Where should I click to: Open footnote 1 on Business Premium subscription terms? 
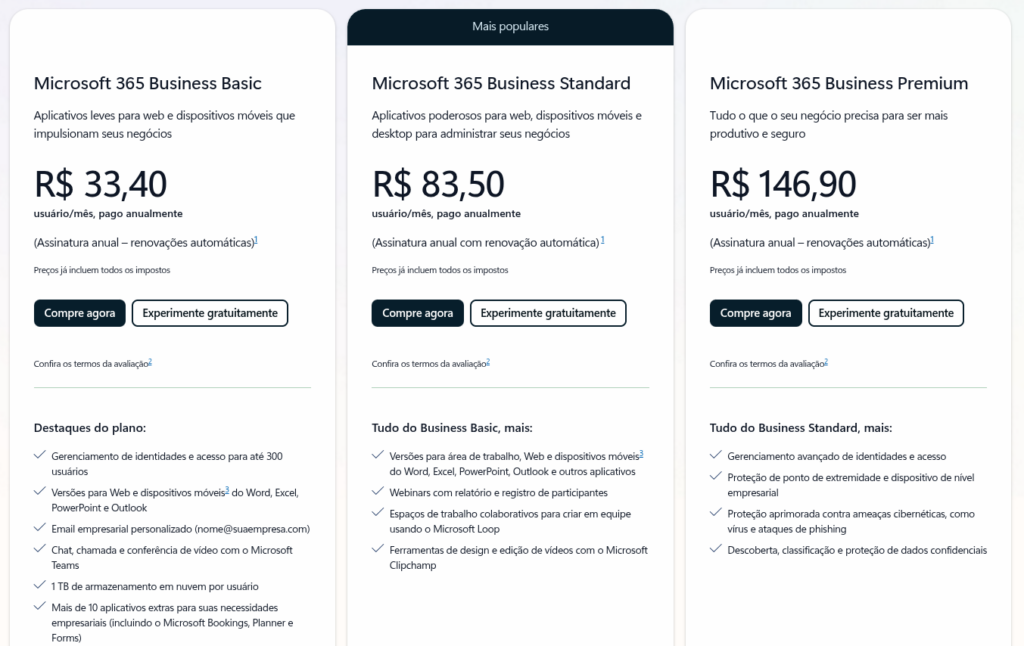point(933,238)
